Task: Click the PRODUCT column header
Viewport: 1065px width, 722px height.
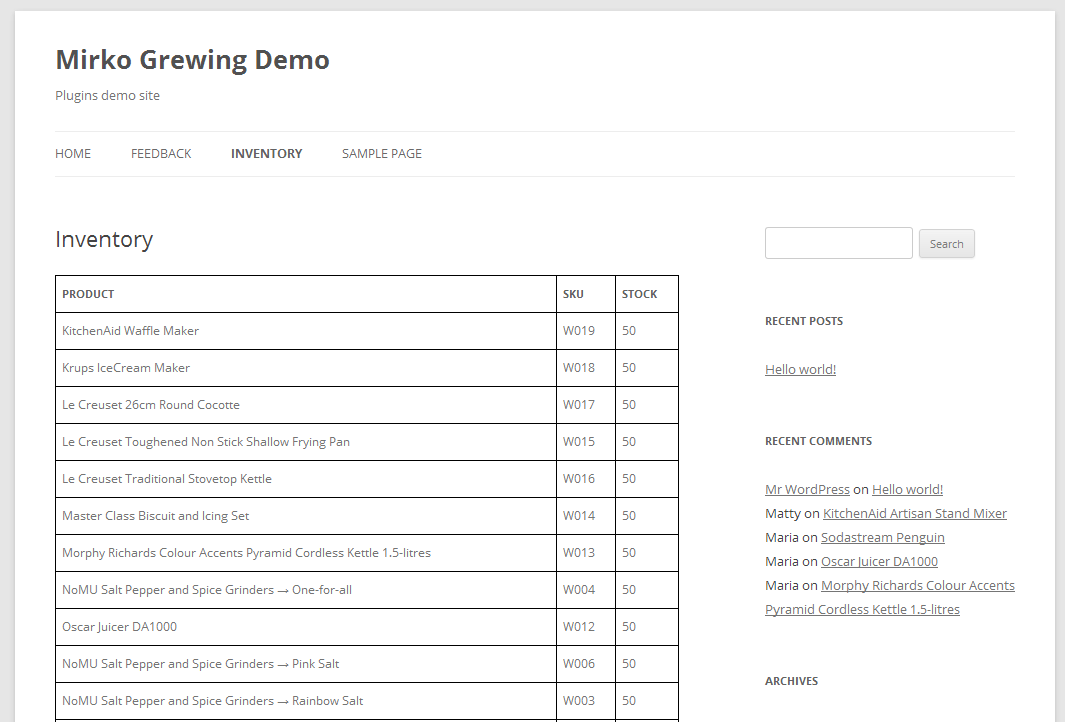Action: (x=306, y=294)
